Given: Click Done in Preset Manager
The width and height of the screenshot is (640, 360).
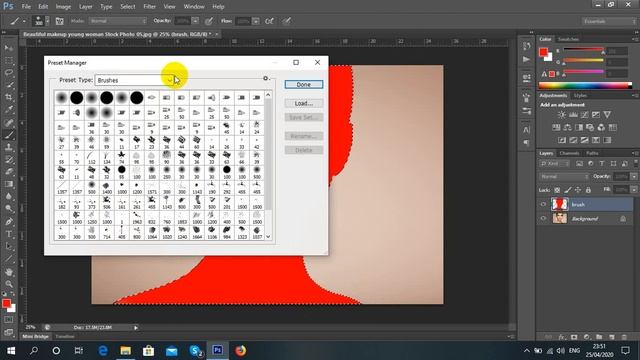Looking at the screenshot, I should (304, 84).
